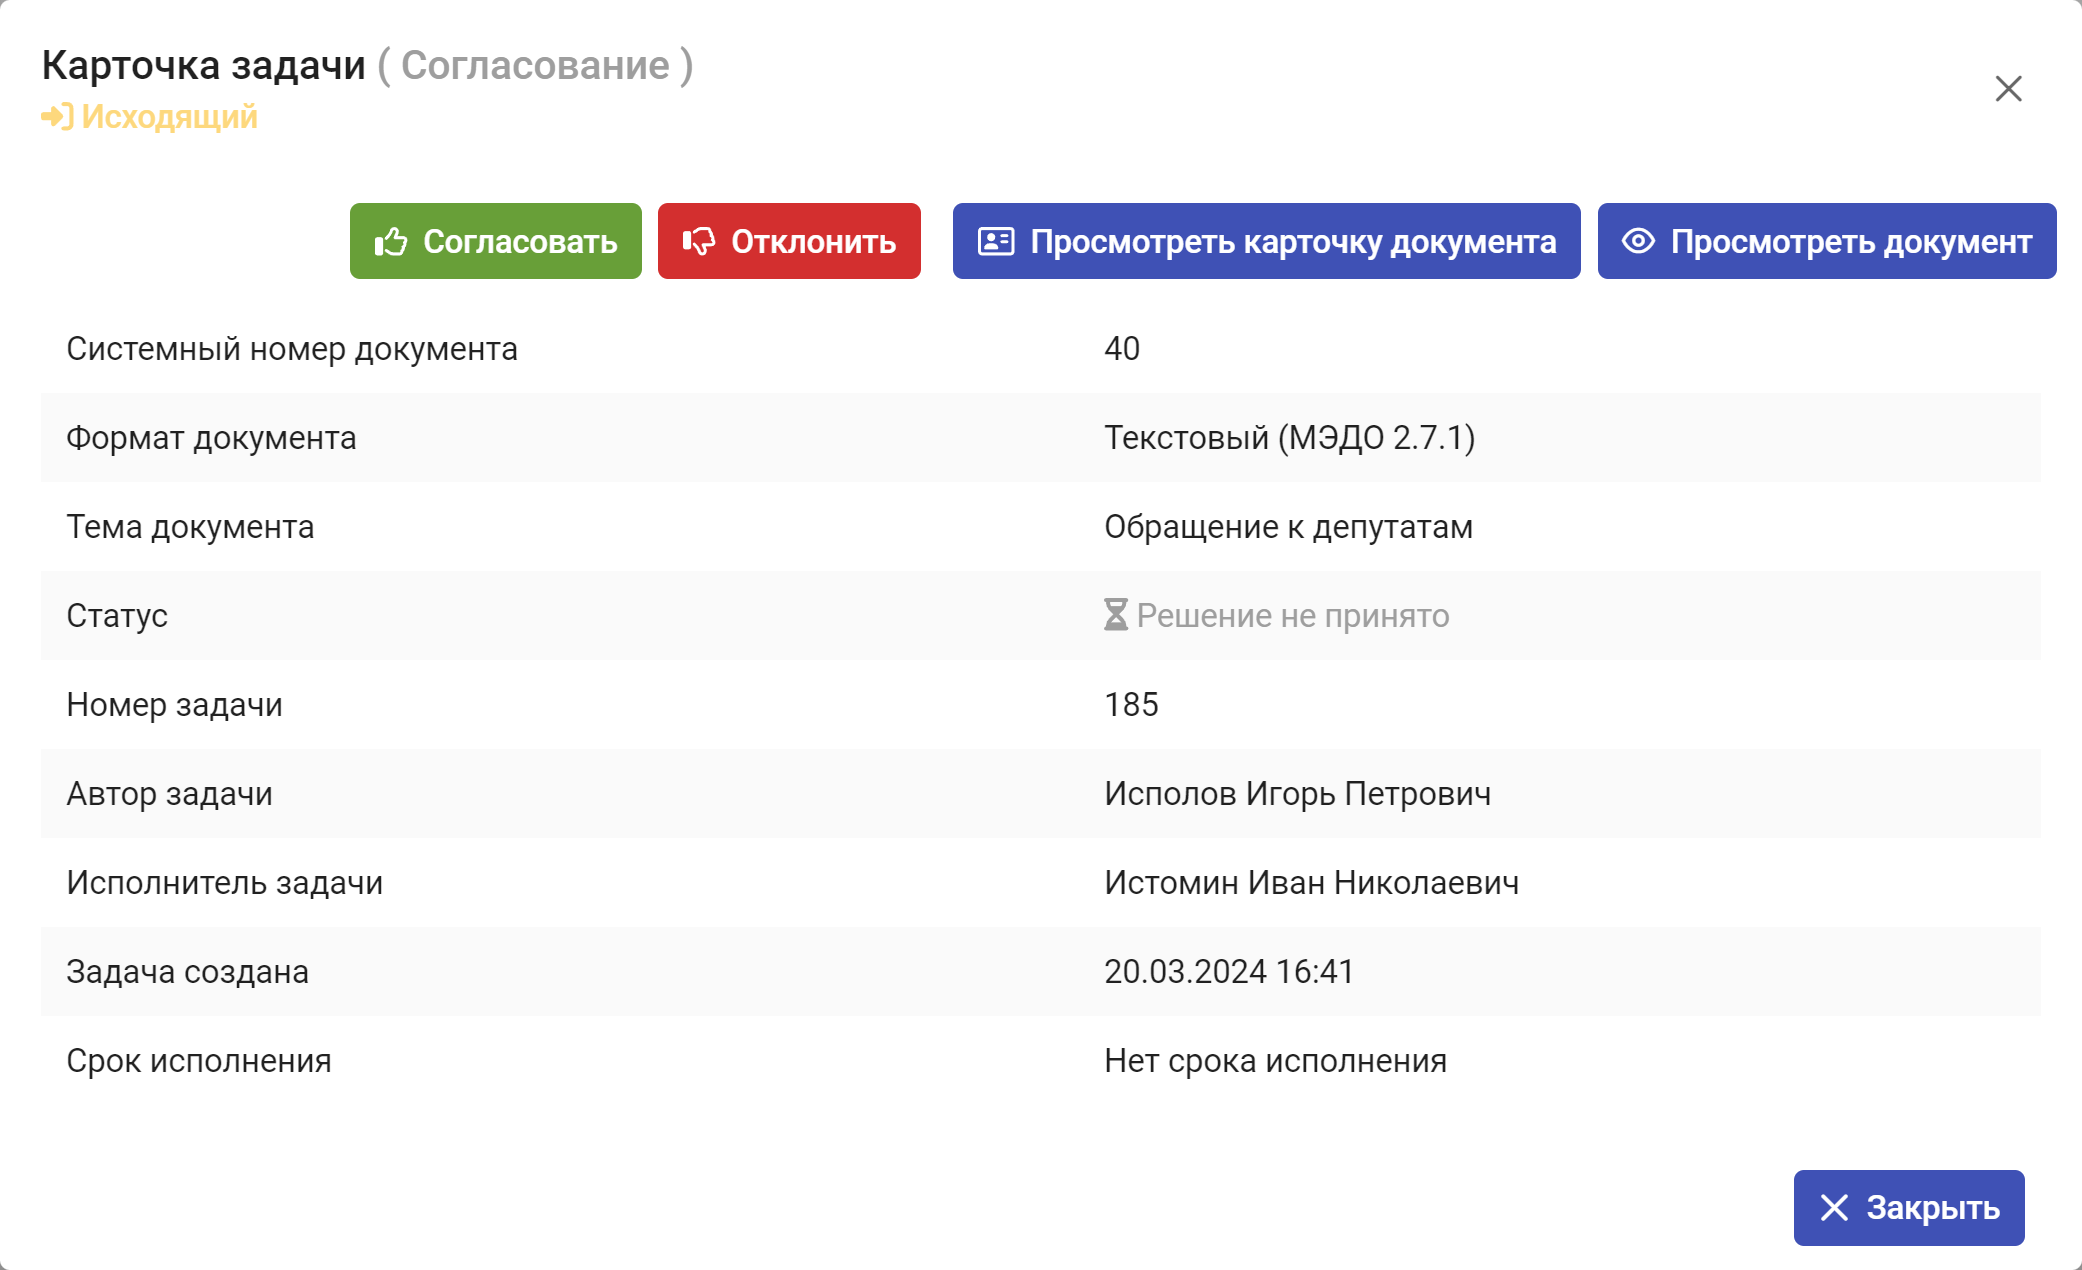Click the X icon on Закрыть button
Viewport: 2082px width, 1270px height.
1834,1207
